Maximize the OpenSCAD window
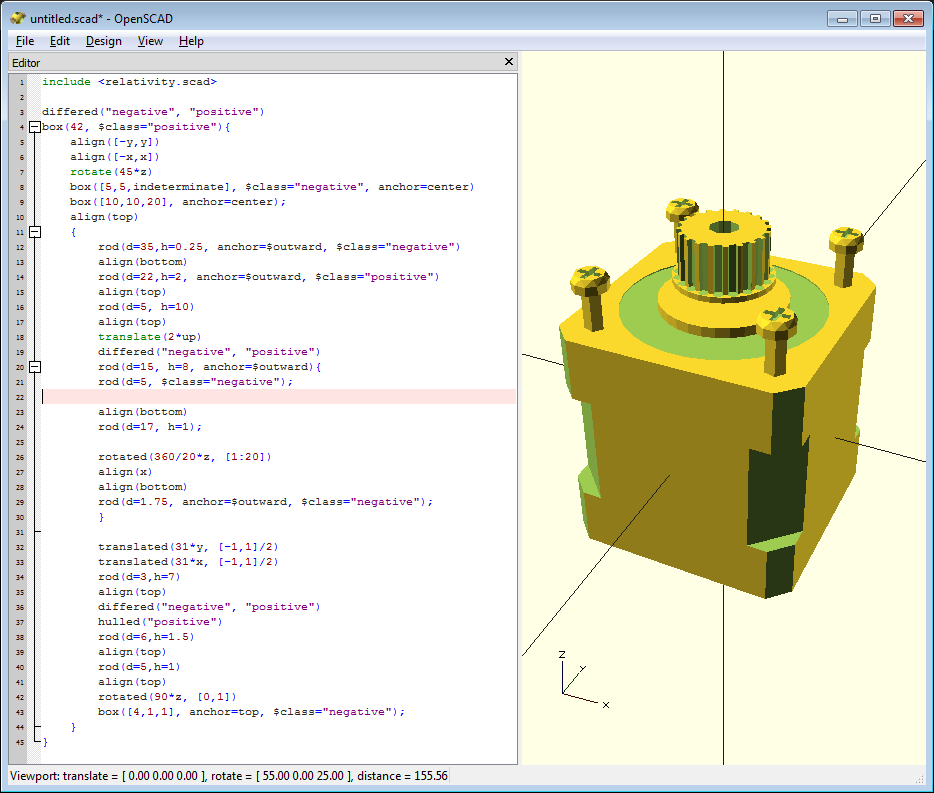934x793 pixels. coord(875,18)
